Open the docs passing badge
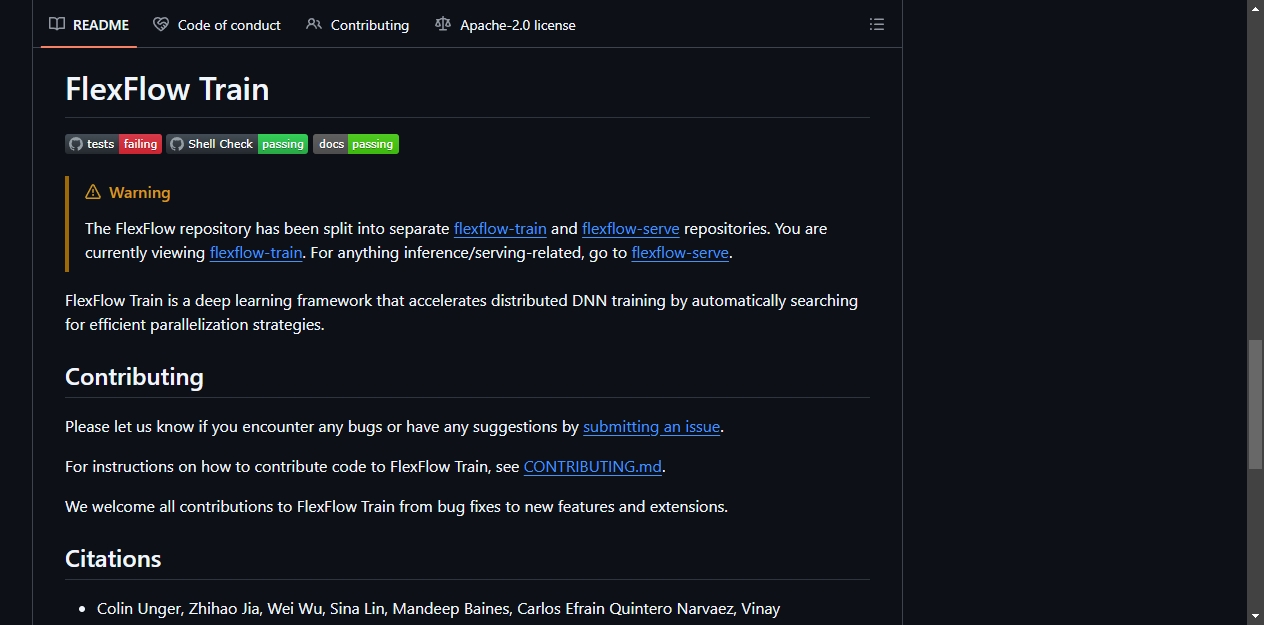This screenshot has height=625, width=1264. [356, 144]
